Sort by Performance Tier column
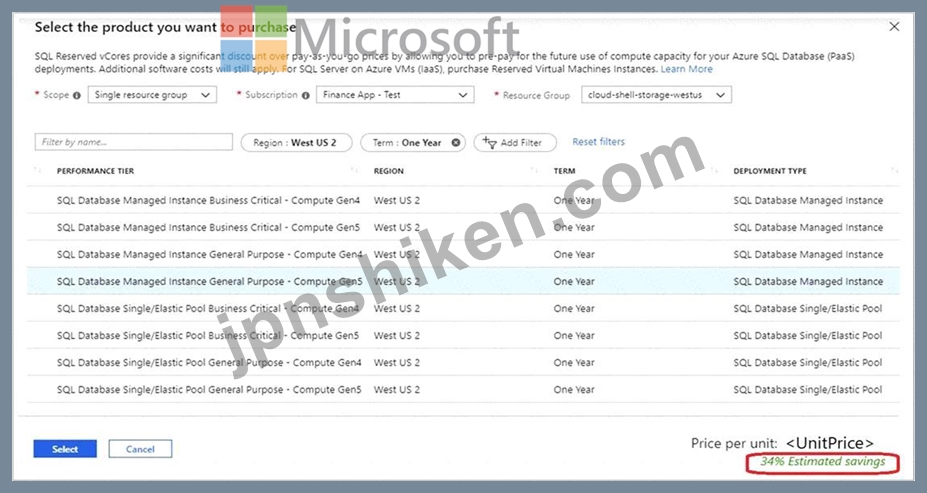 95,171
